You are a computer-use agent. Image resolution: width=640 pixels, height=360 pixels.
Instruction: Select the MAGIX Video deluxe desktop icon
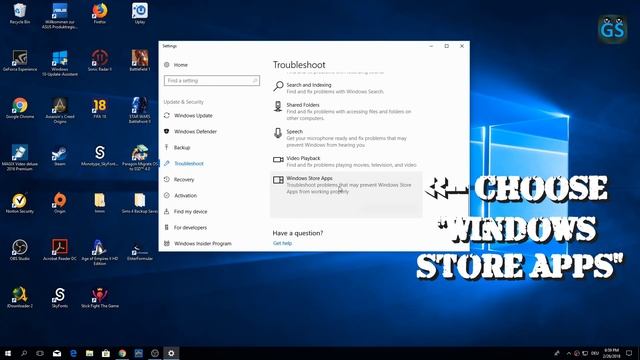coord(20,157)
